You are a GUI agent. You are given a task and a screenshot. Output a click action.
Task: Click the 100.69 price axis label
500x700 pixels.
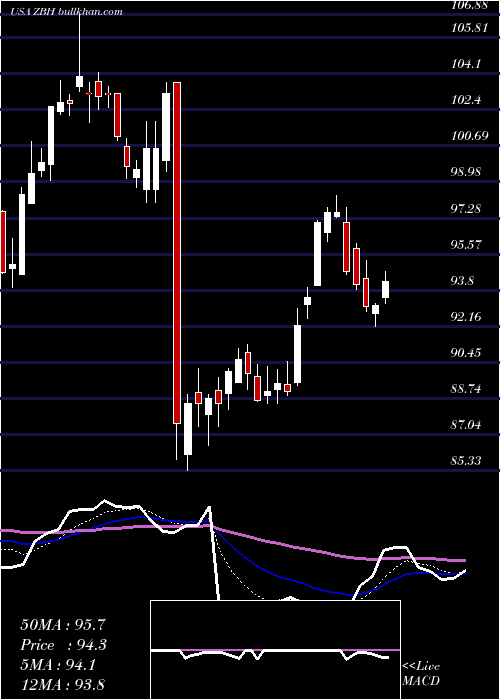click(468, 136)
